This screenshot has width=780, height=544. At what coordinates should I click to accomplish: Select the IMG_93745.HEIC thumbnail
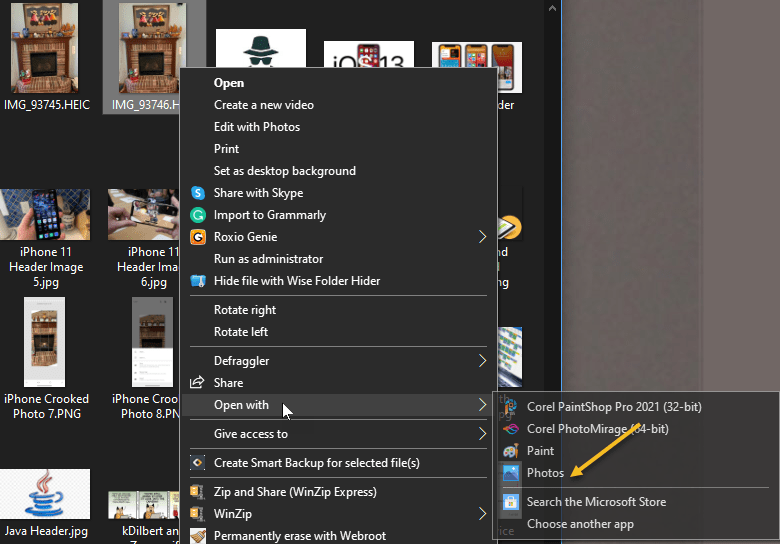(44, 49)
